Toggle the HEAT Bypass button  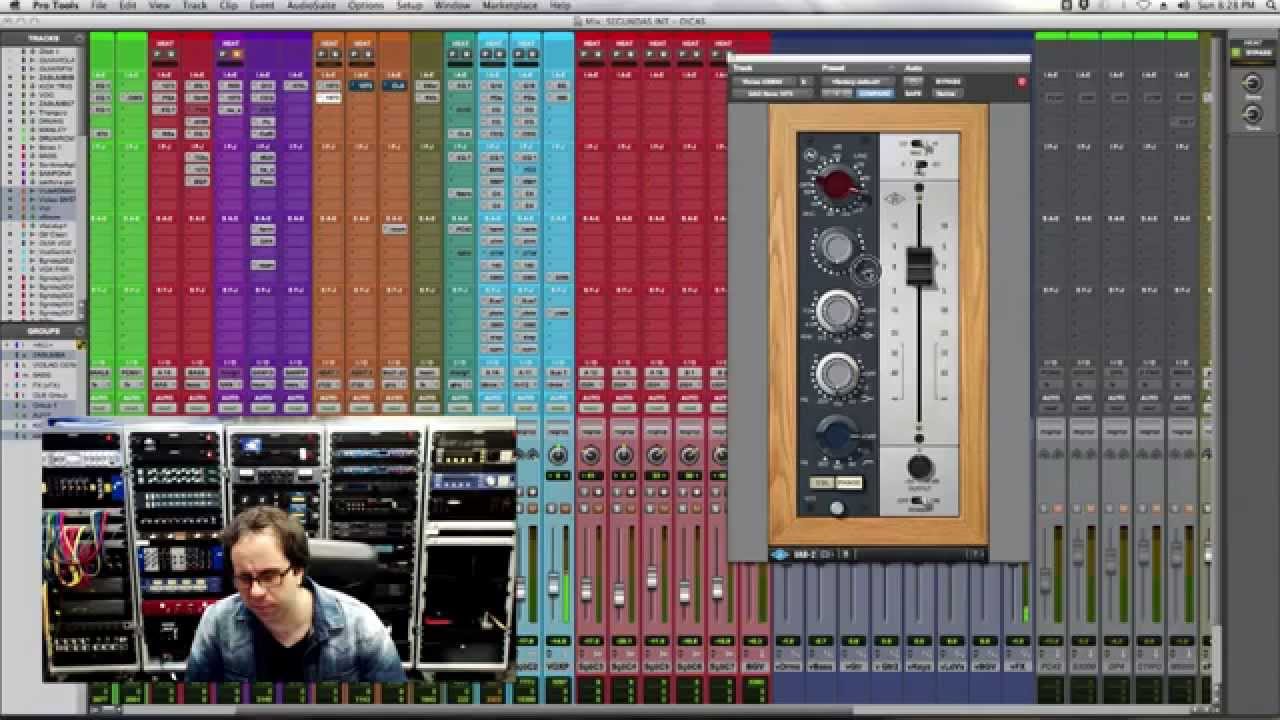(1250, 52)
